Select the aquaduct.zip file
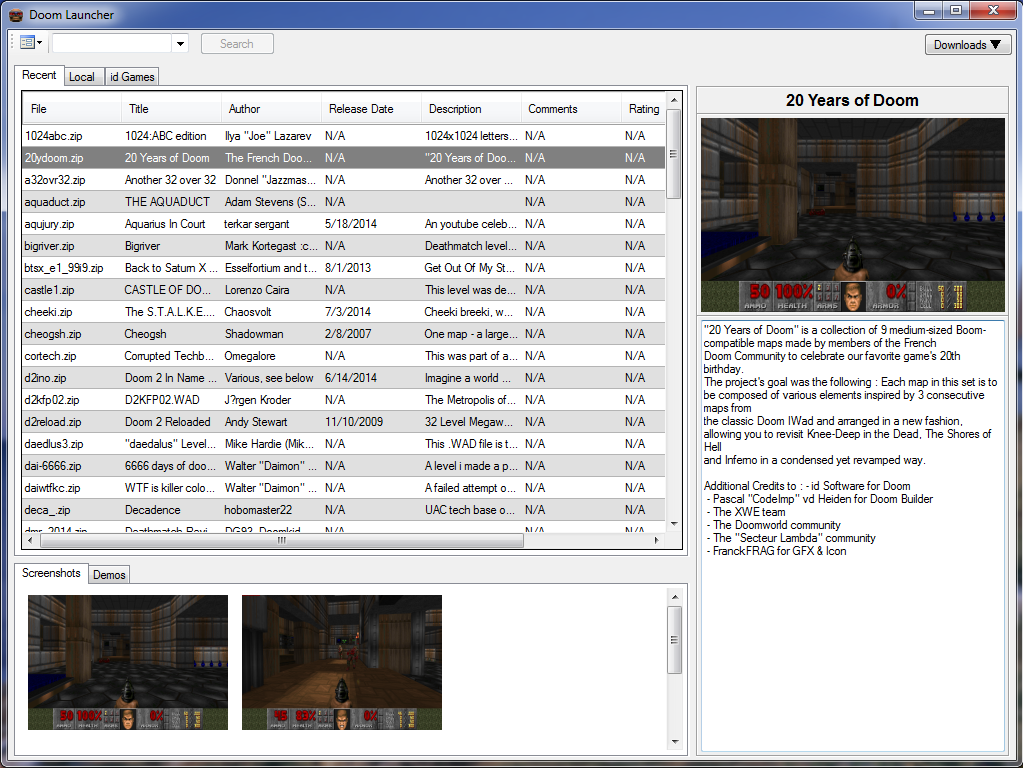Screen dimensions: 1023x769 click(55, 202)
